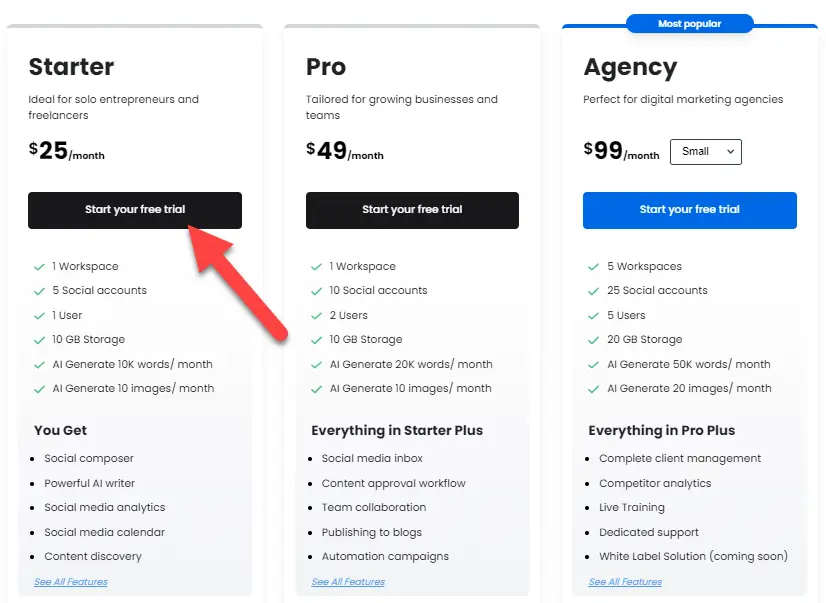This screenshot has height=603, width=826.
Task: Open See All Features under Agency
Action: tap(624, 581)
